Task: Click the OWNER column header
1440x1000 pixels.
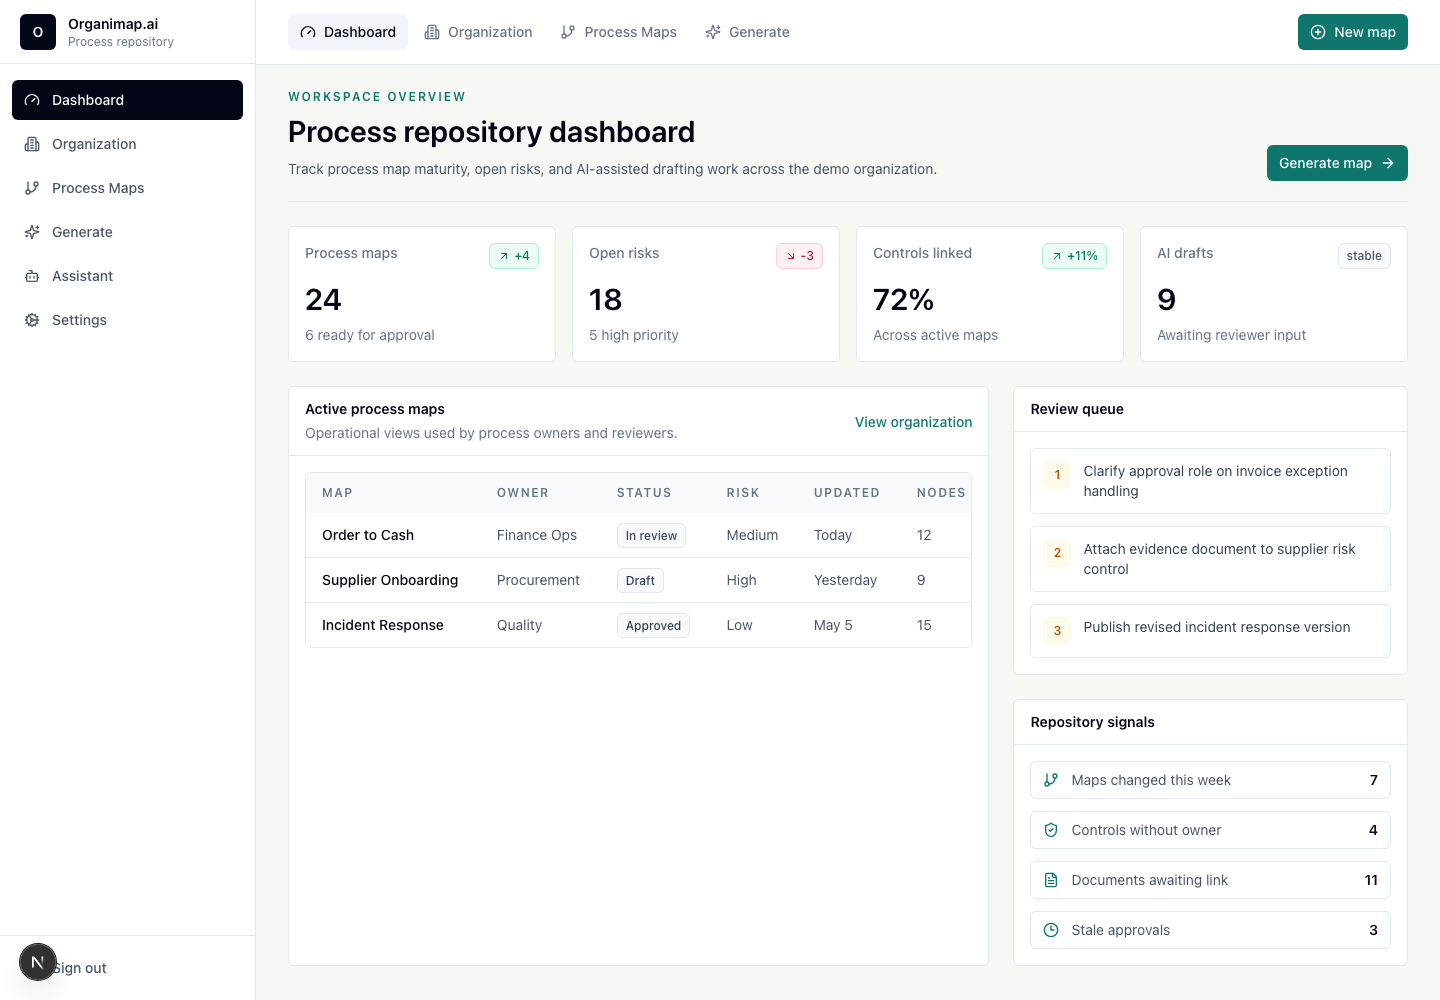Action: point(523,493)
